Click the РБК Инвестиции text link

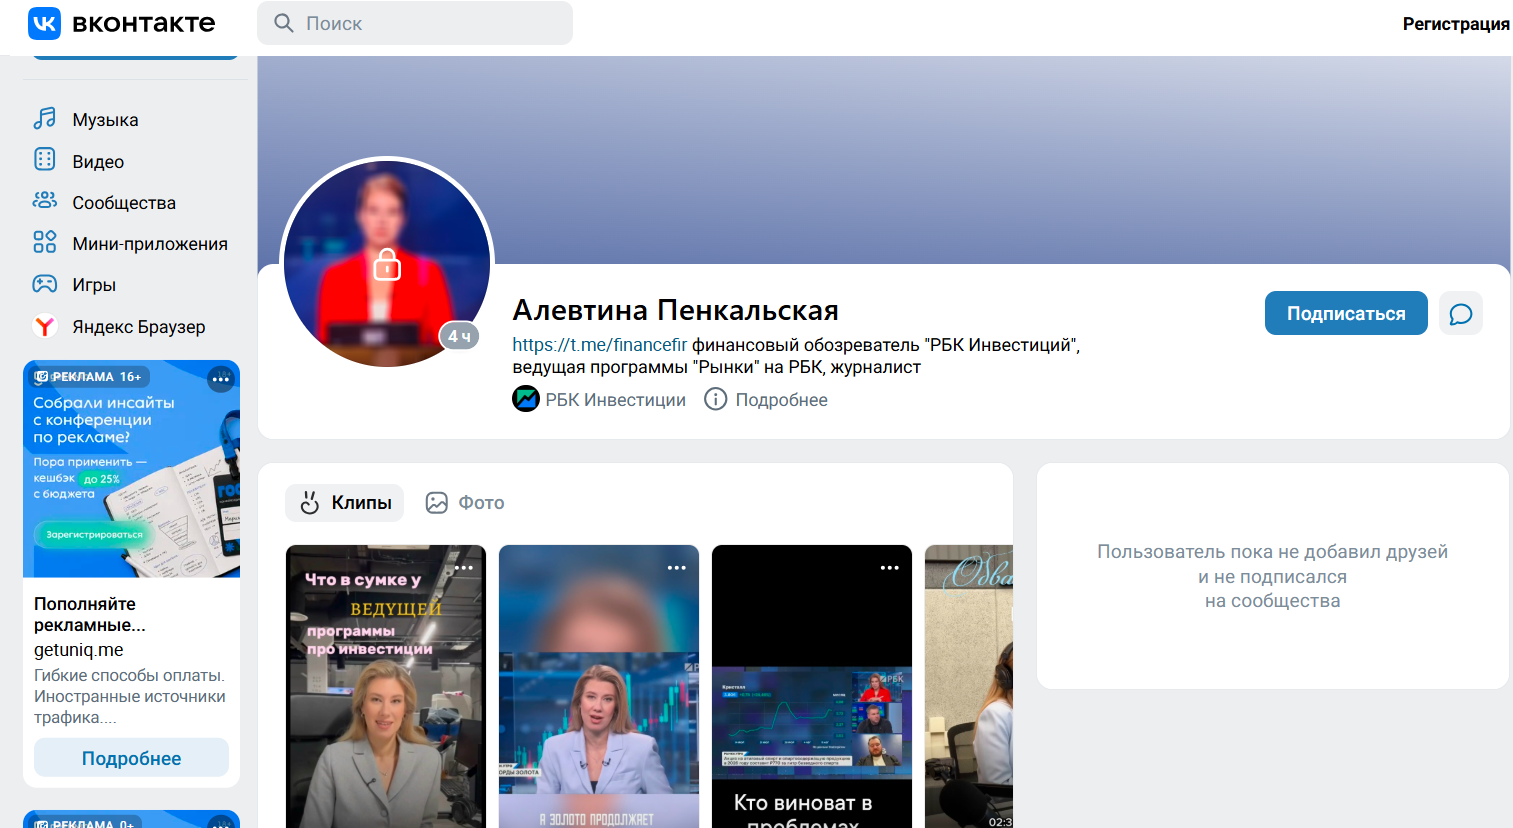[x=615, y=400]
